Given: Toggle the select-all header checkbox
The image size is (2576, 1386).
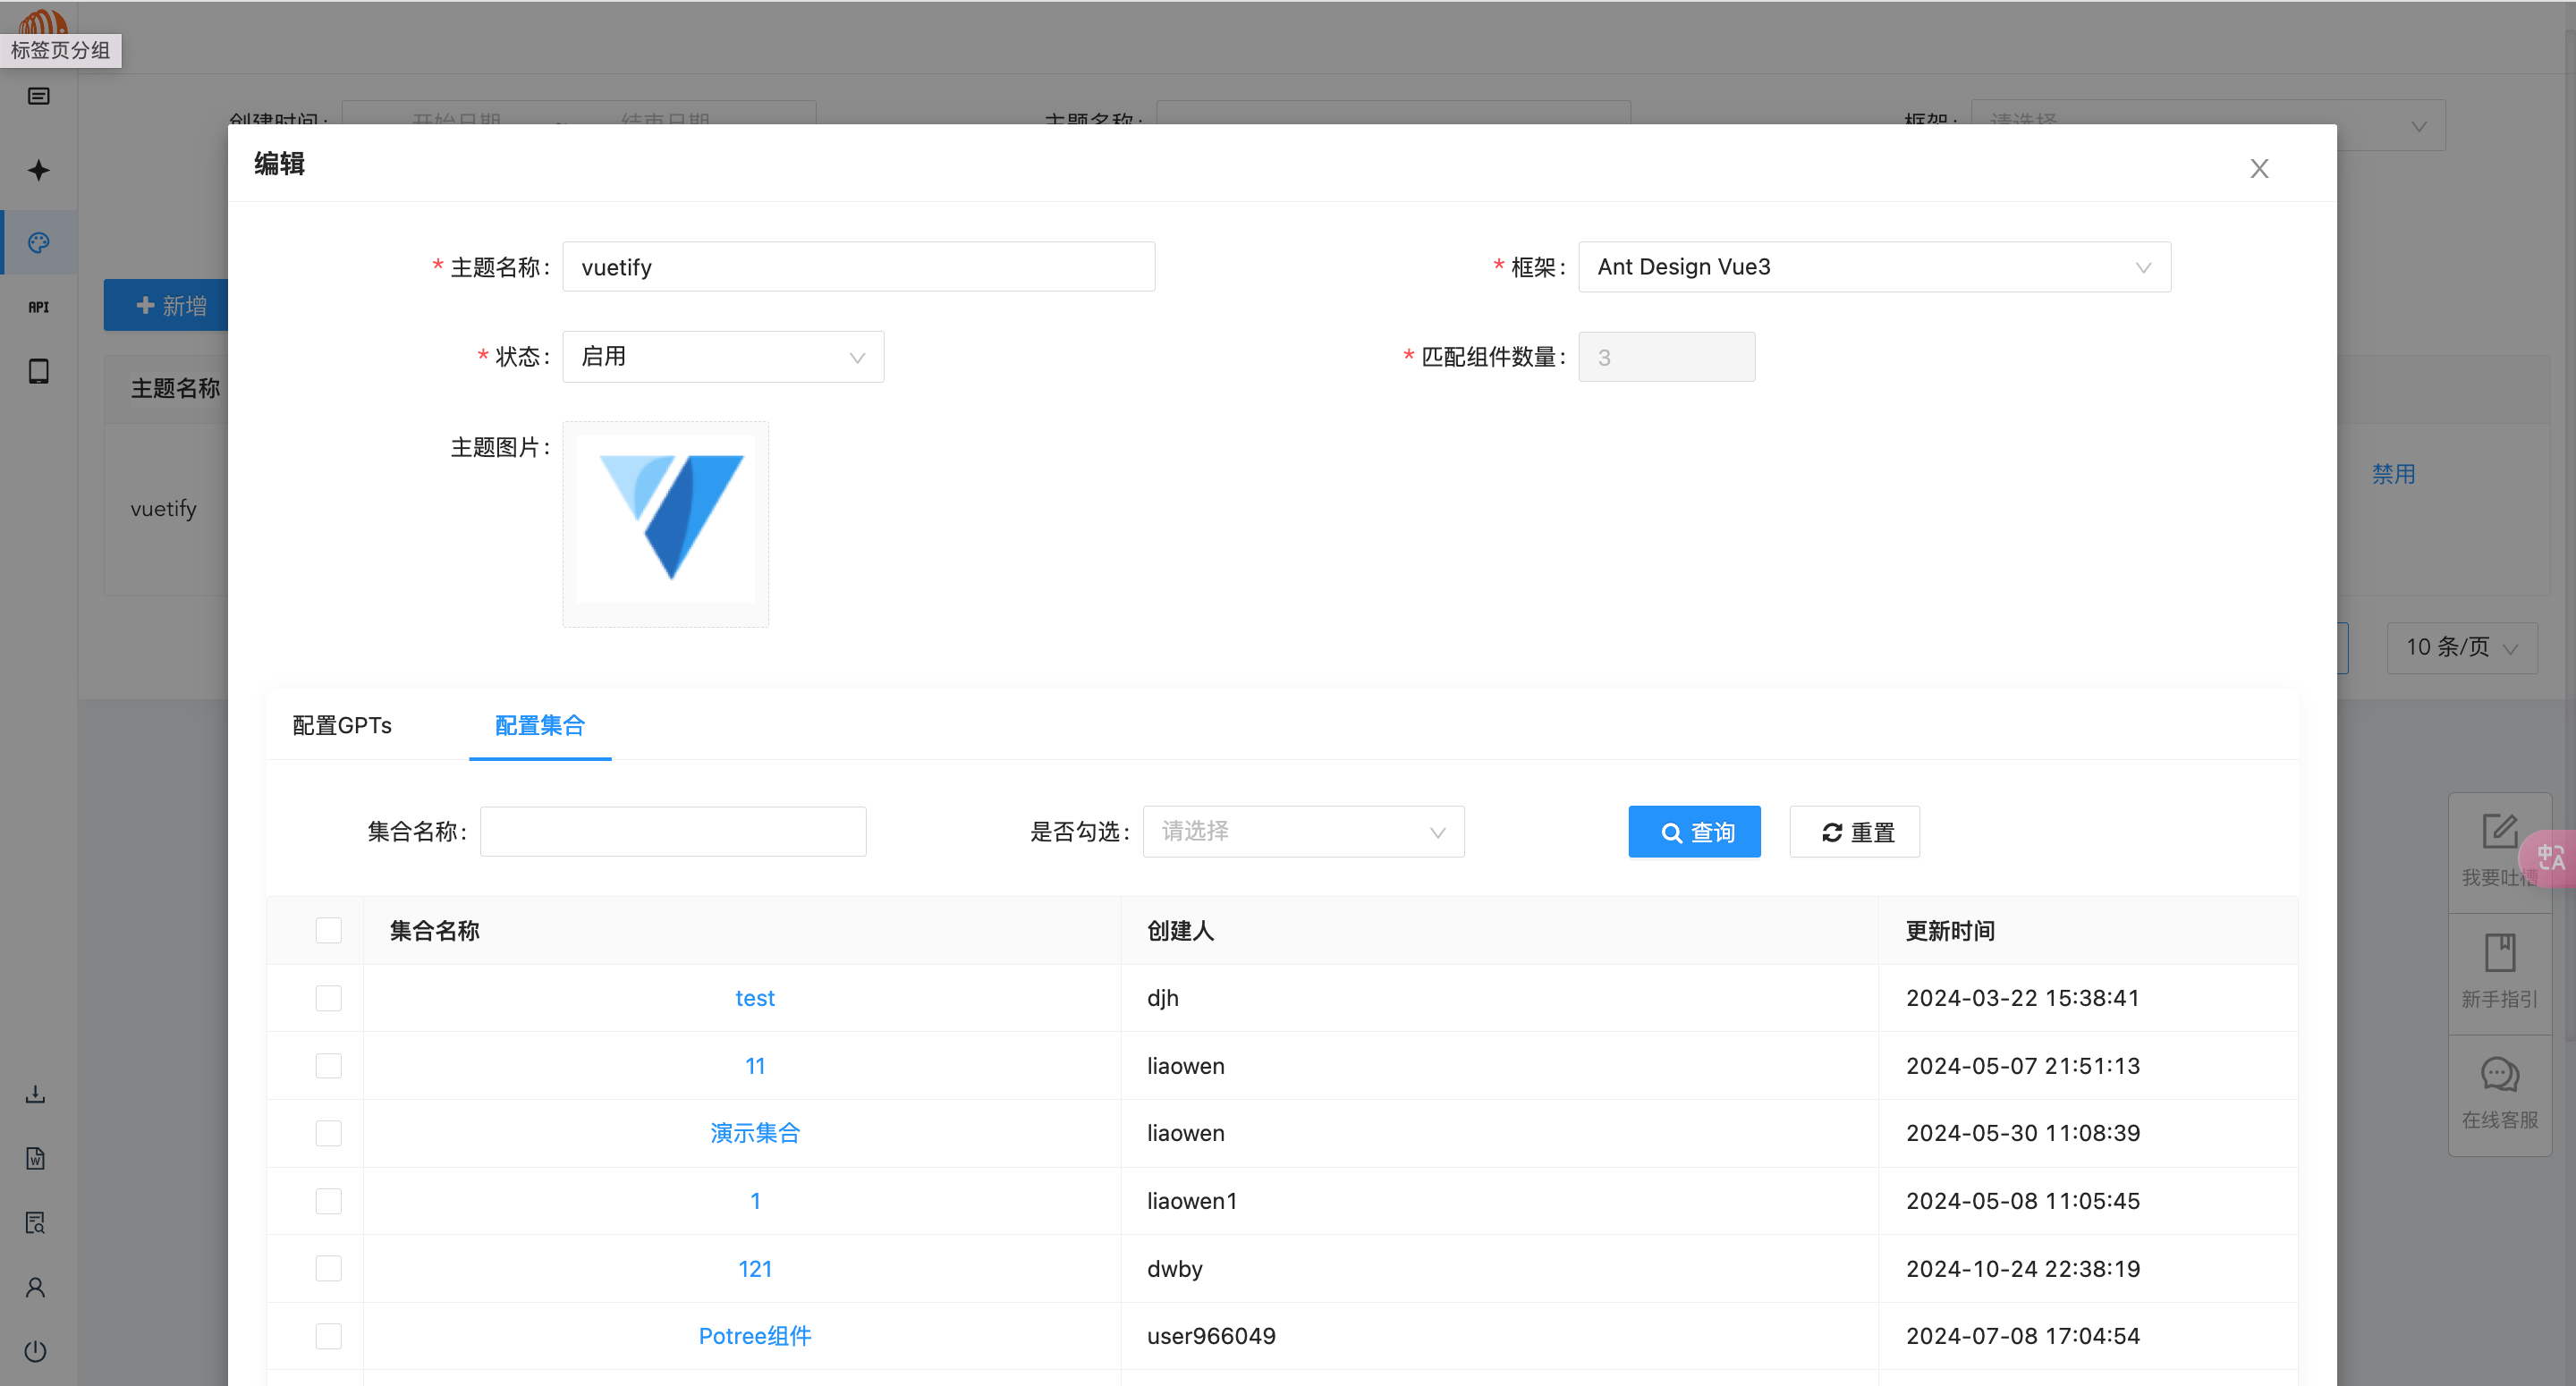Looking at the screenshot, I should (x=328, y=930).
